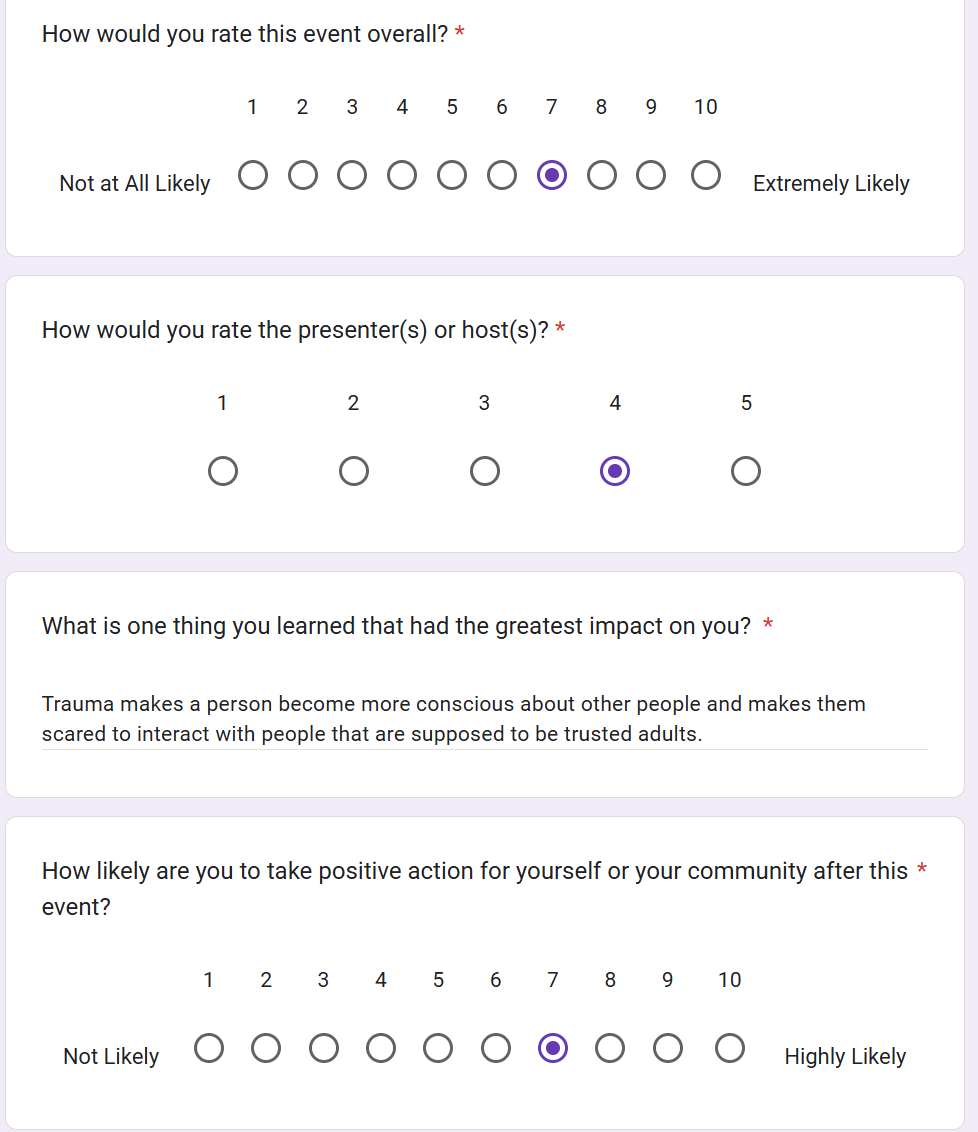Click selected 7 on overall event rating
Screen dimensions: 978x1132
point(552,176)
